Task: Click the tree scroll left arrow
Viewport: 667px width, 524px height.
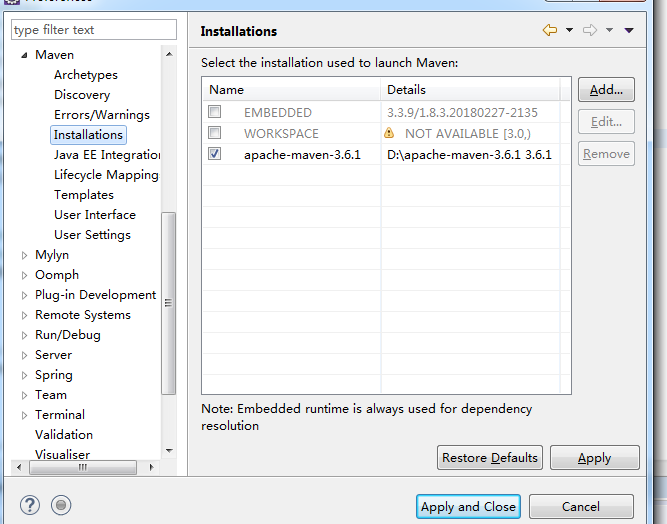Action: 19,467
